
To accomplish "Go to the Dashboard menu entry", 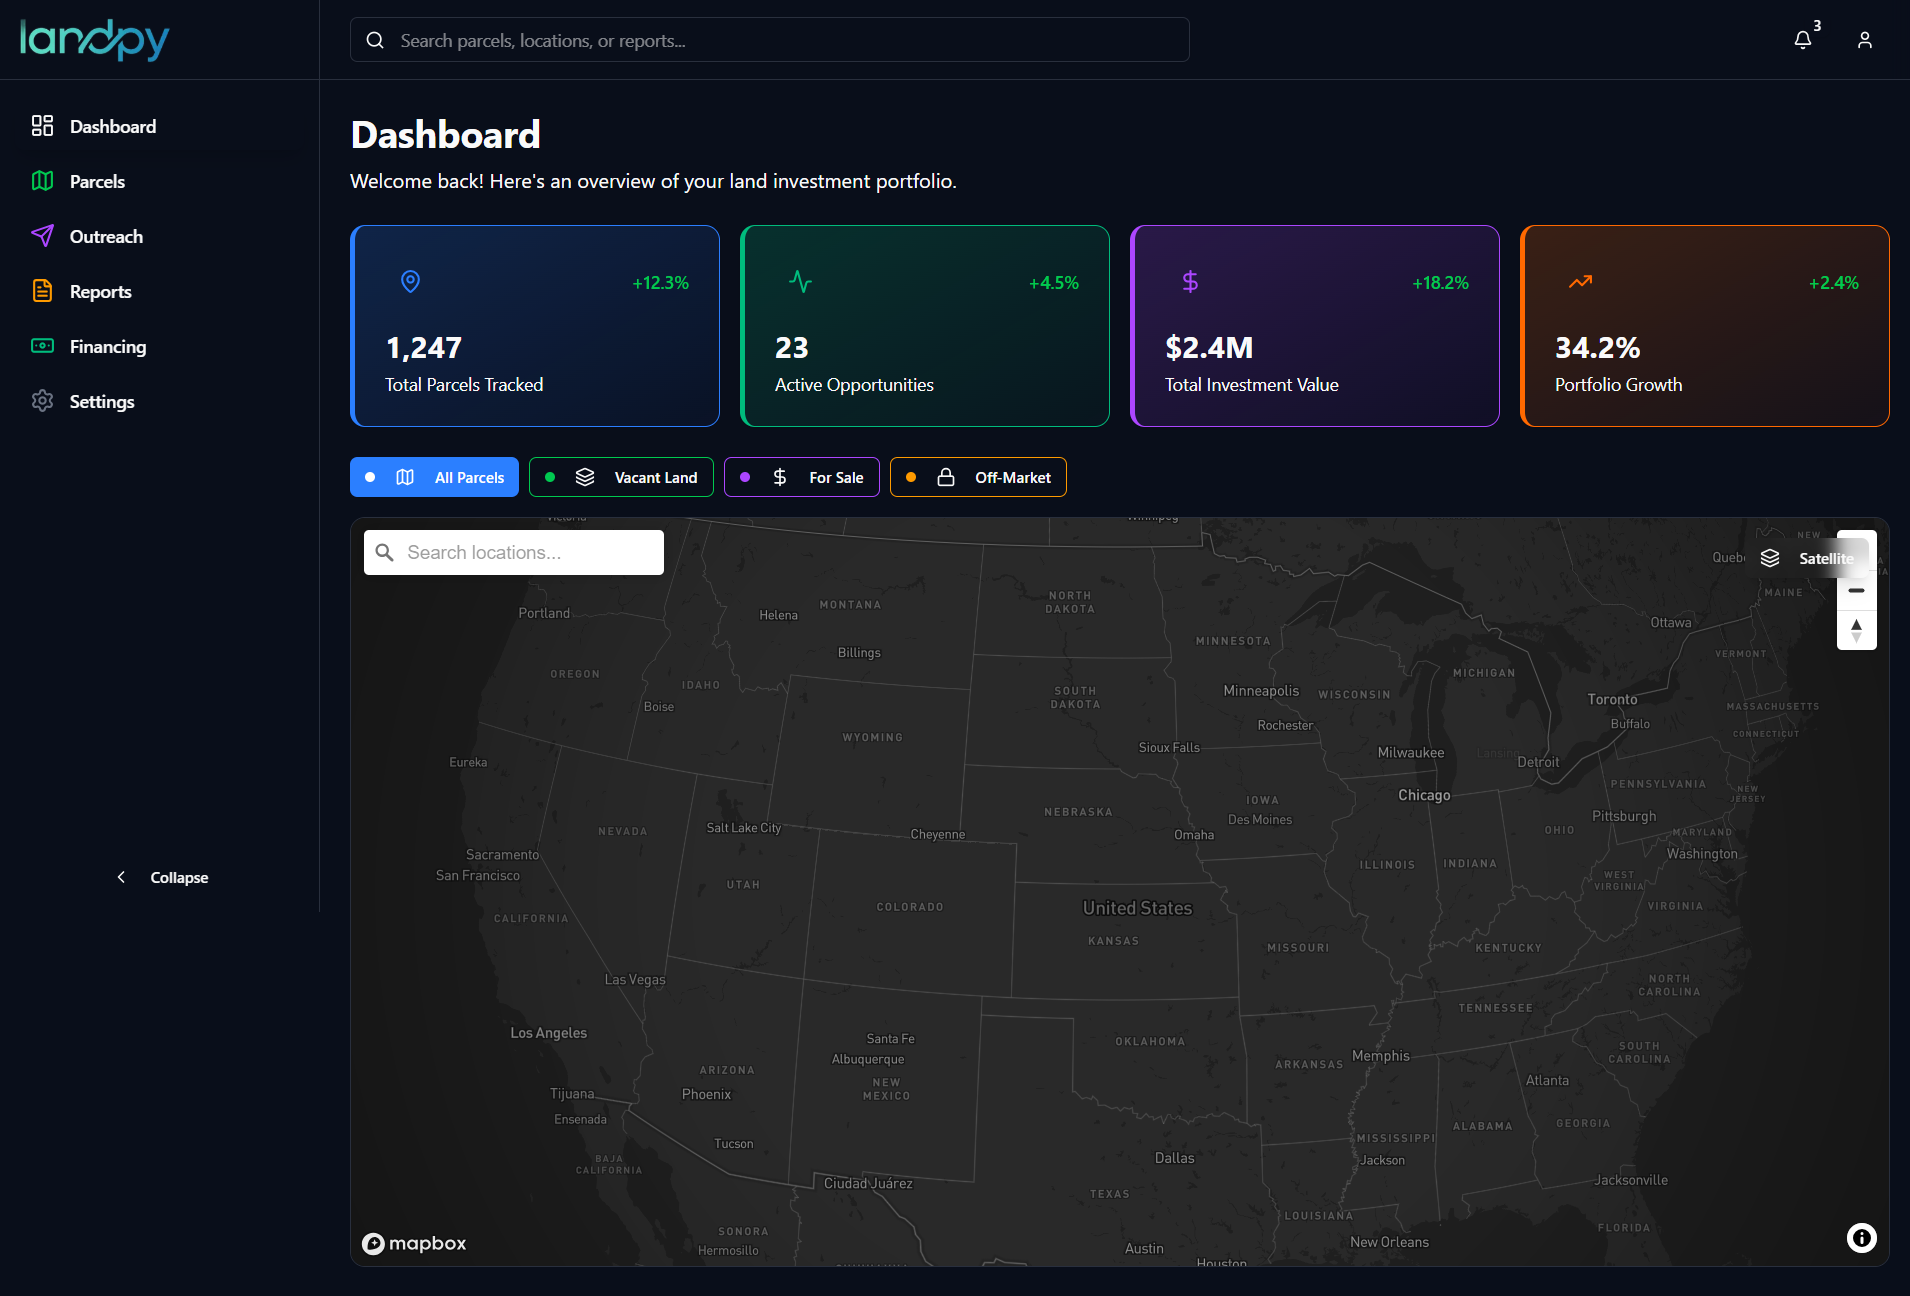I will click(43, 126).
